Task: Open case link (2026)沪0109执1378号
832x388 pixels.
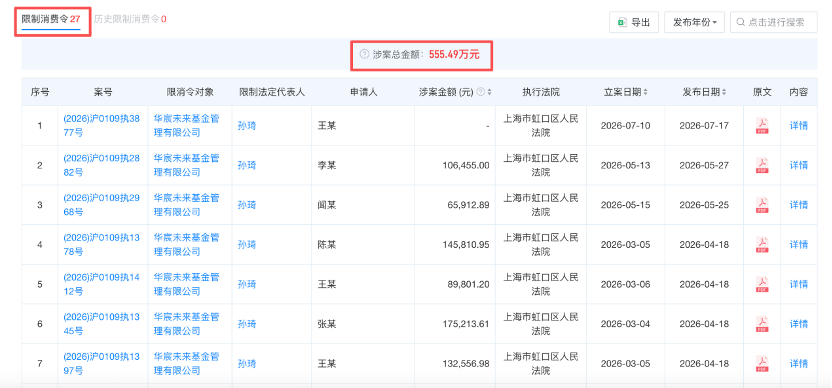Action: click(101, 245)
